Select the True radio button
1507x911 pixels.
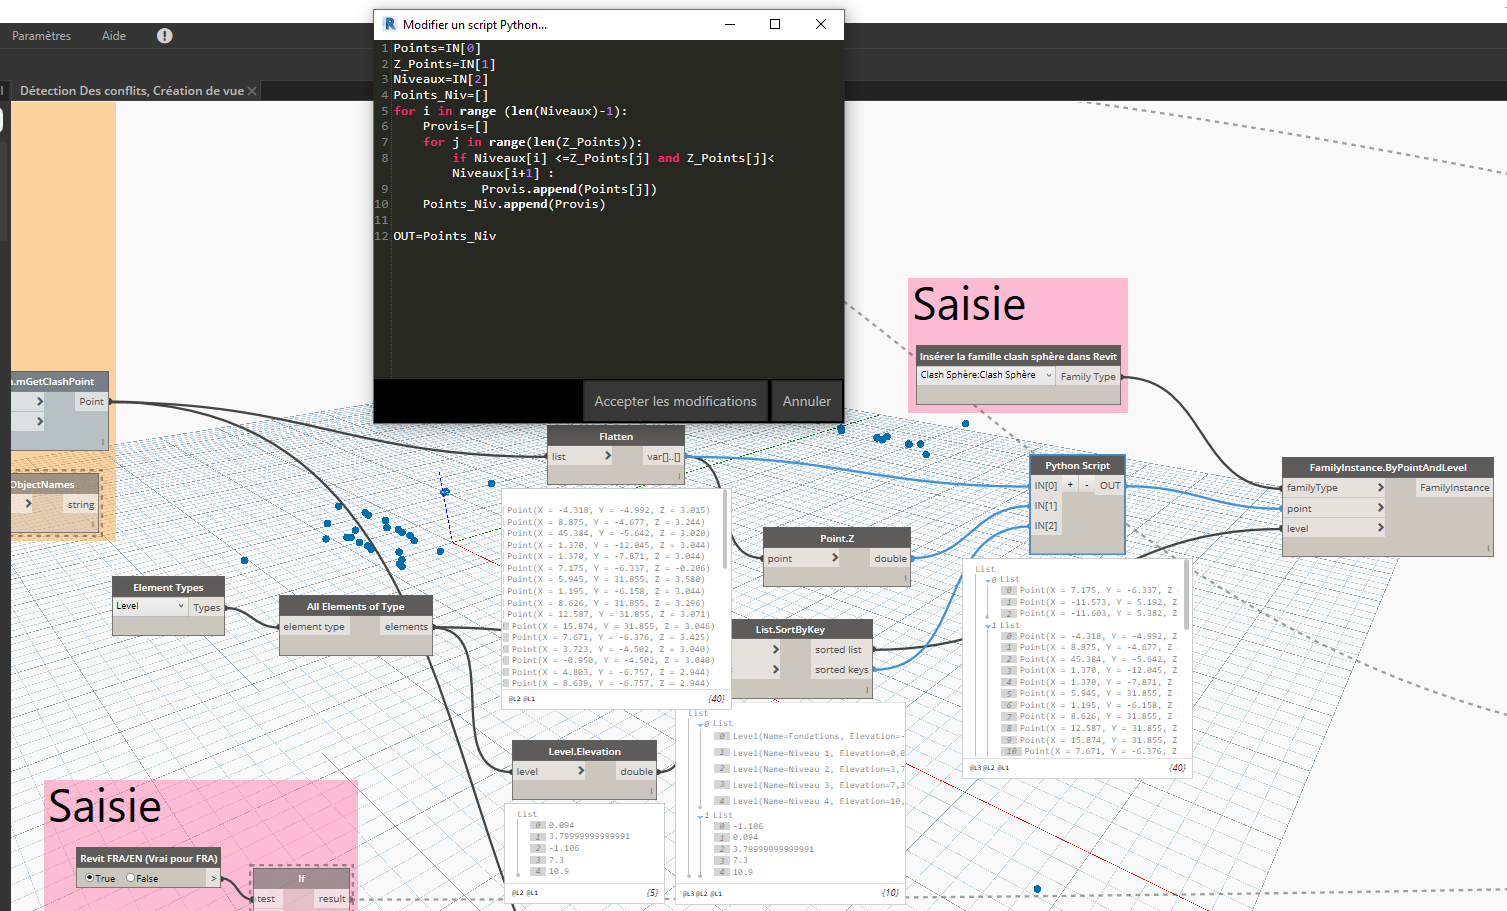click(90, 878)
